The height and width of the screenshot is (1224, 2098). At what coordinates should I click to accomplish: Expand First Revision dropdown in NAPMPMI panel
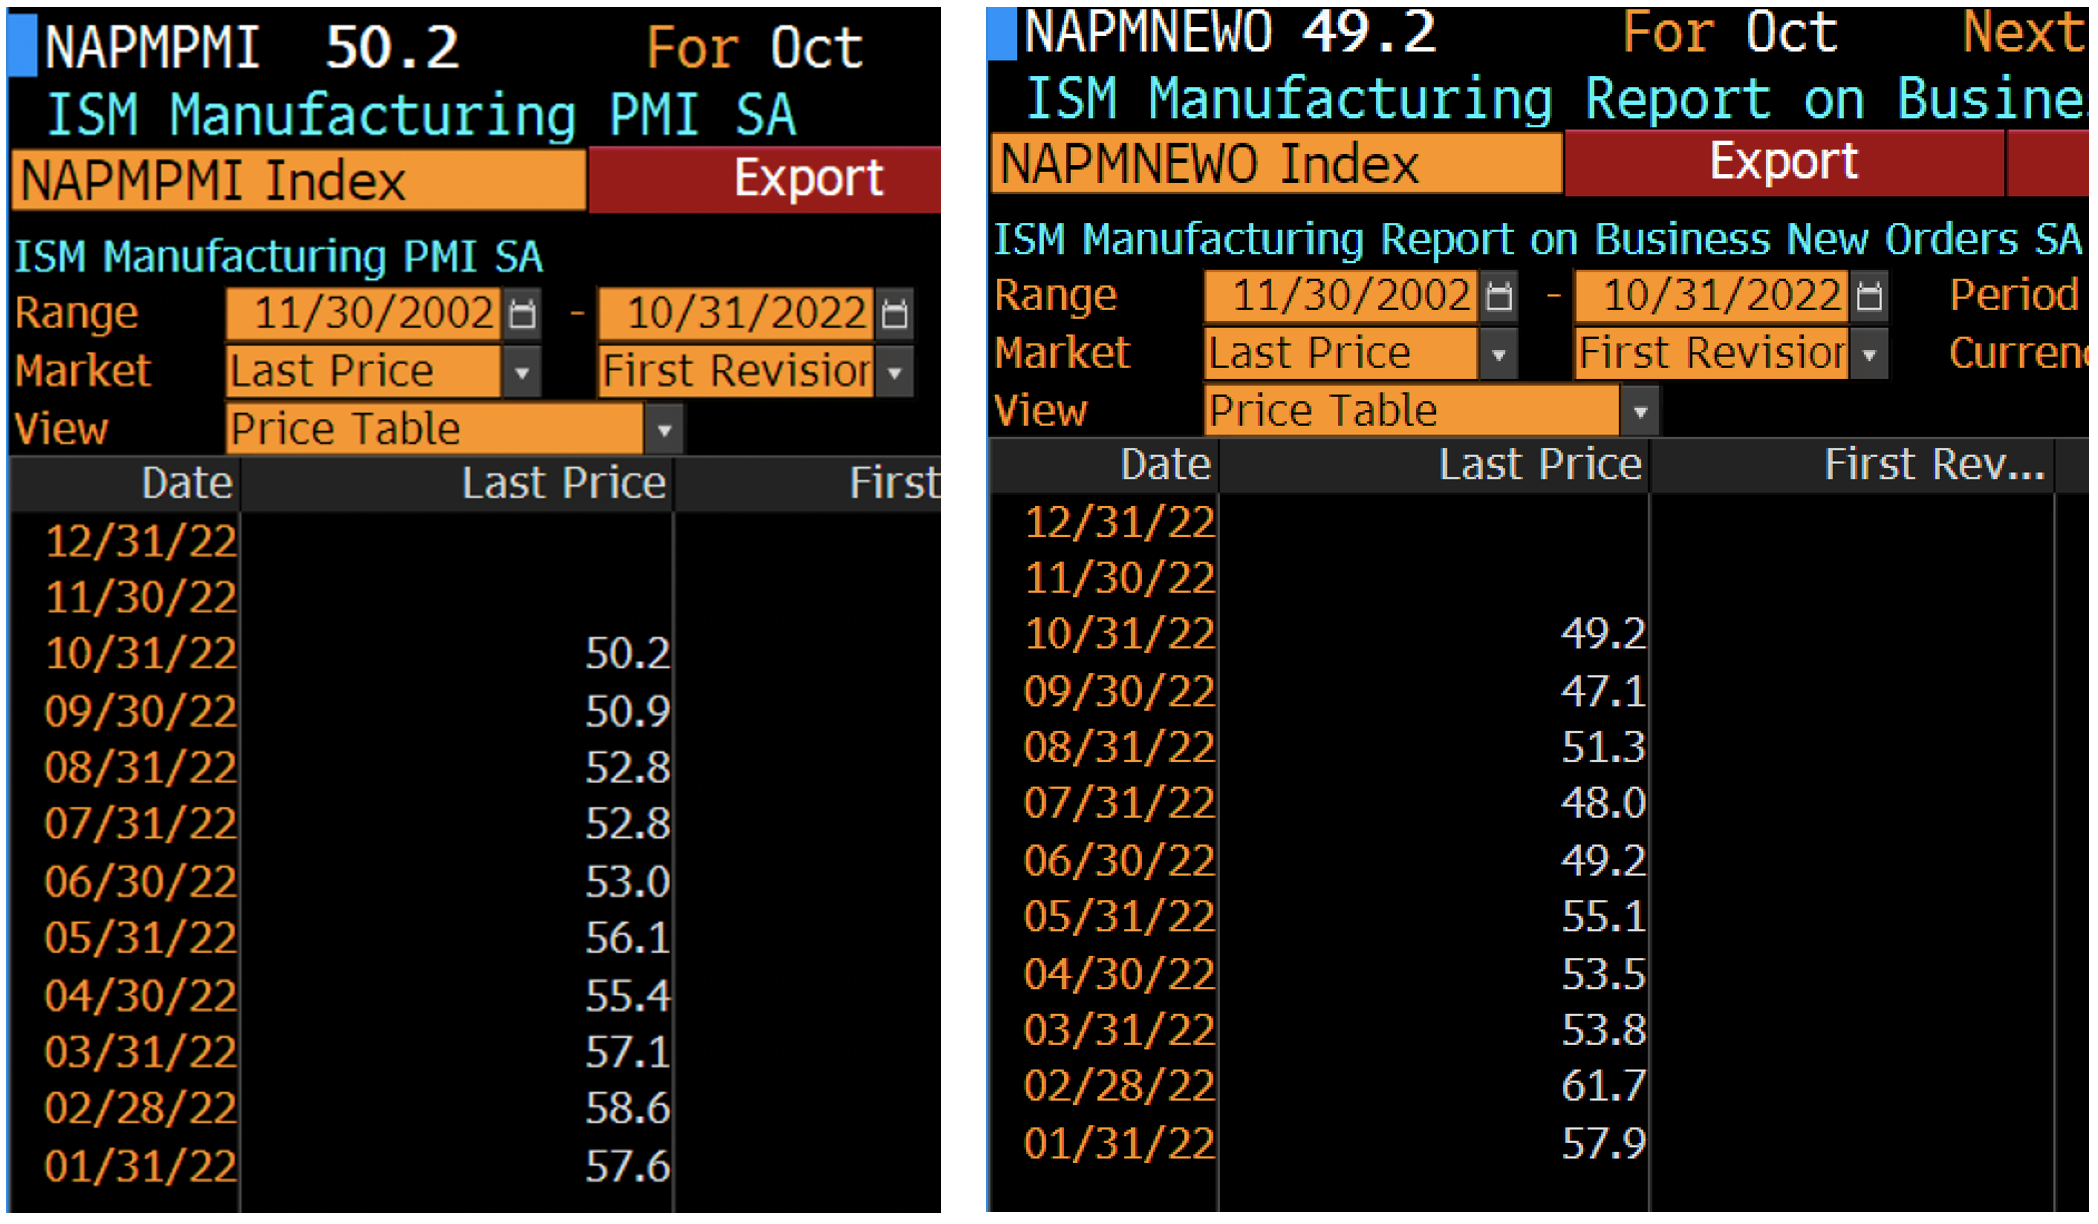[x=895, y=373]
